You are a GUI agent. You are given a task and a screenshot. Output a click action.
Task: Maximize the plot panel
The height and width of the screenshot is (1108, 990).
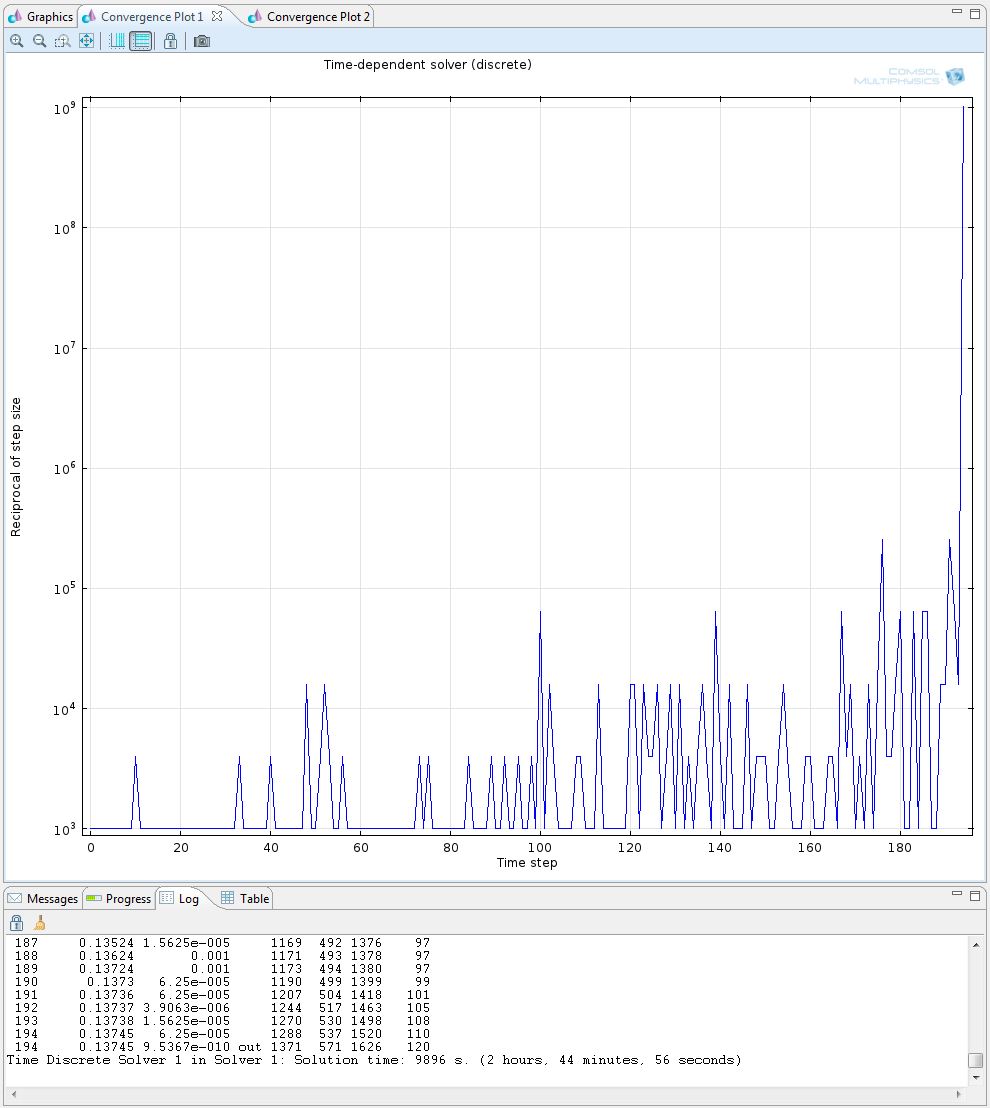tap(974, 13)
